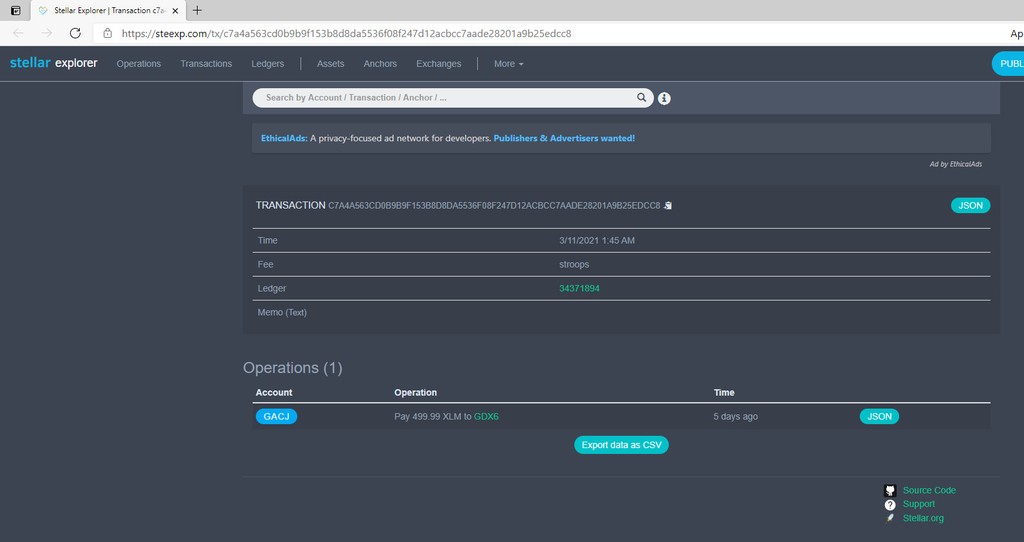Click the PUBLIC network button

click(1008, 63)
